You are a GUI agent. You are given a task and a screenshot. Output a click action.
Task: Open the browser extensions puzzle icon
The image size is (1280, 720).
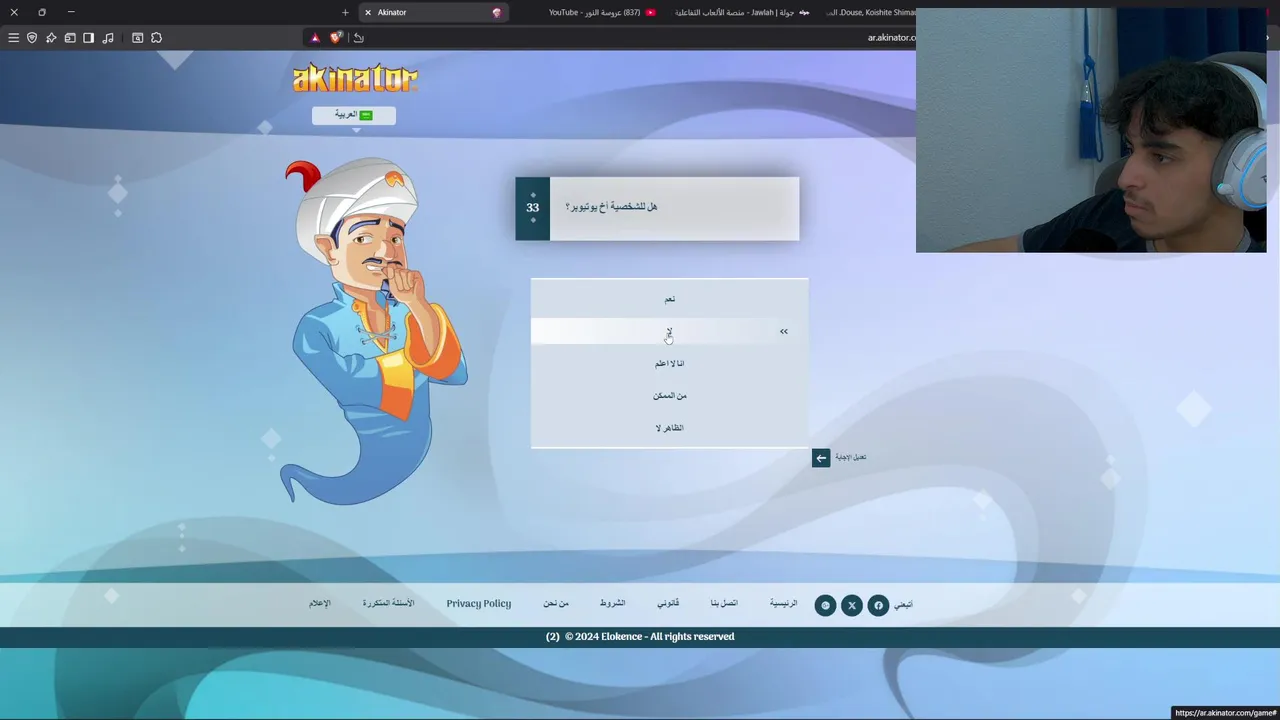(x=157, y=38)
